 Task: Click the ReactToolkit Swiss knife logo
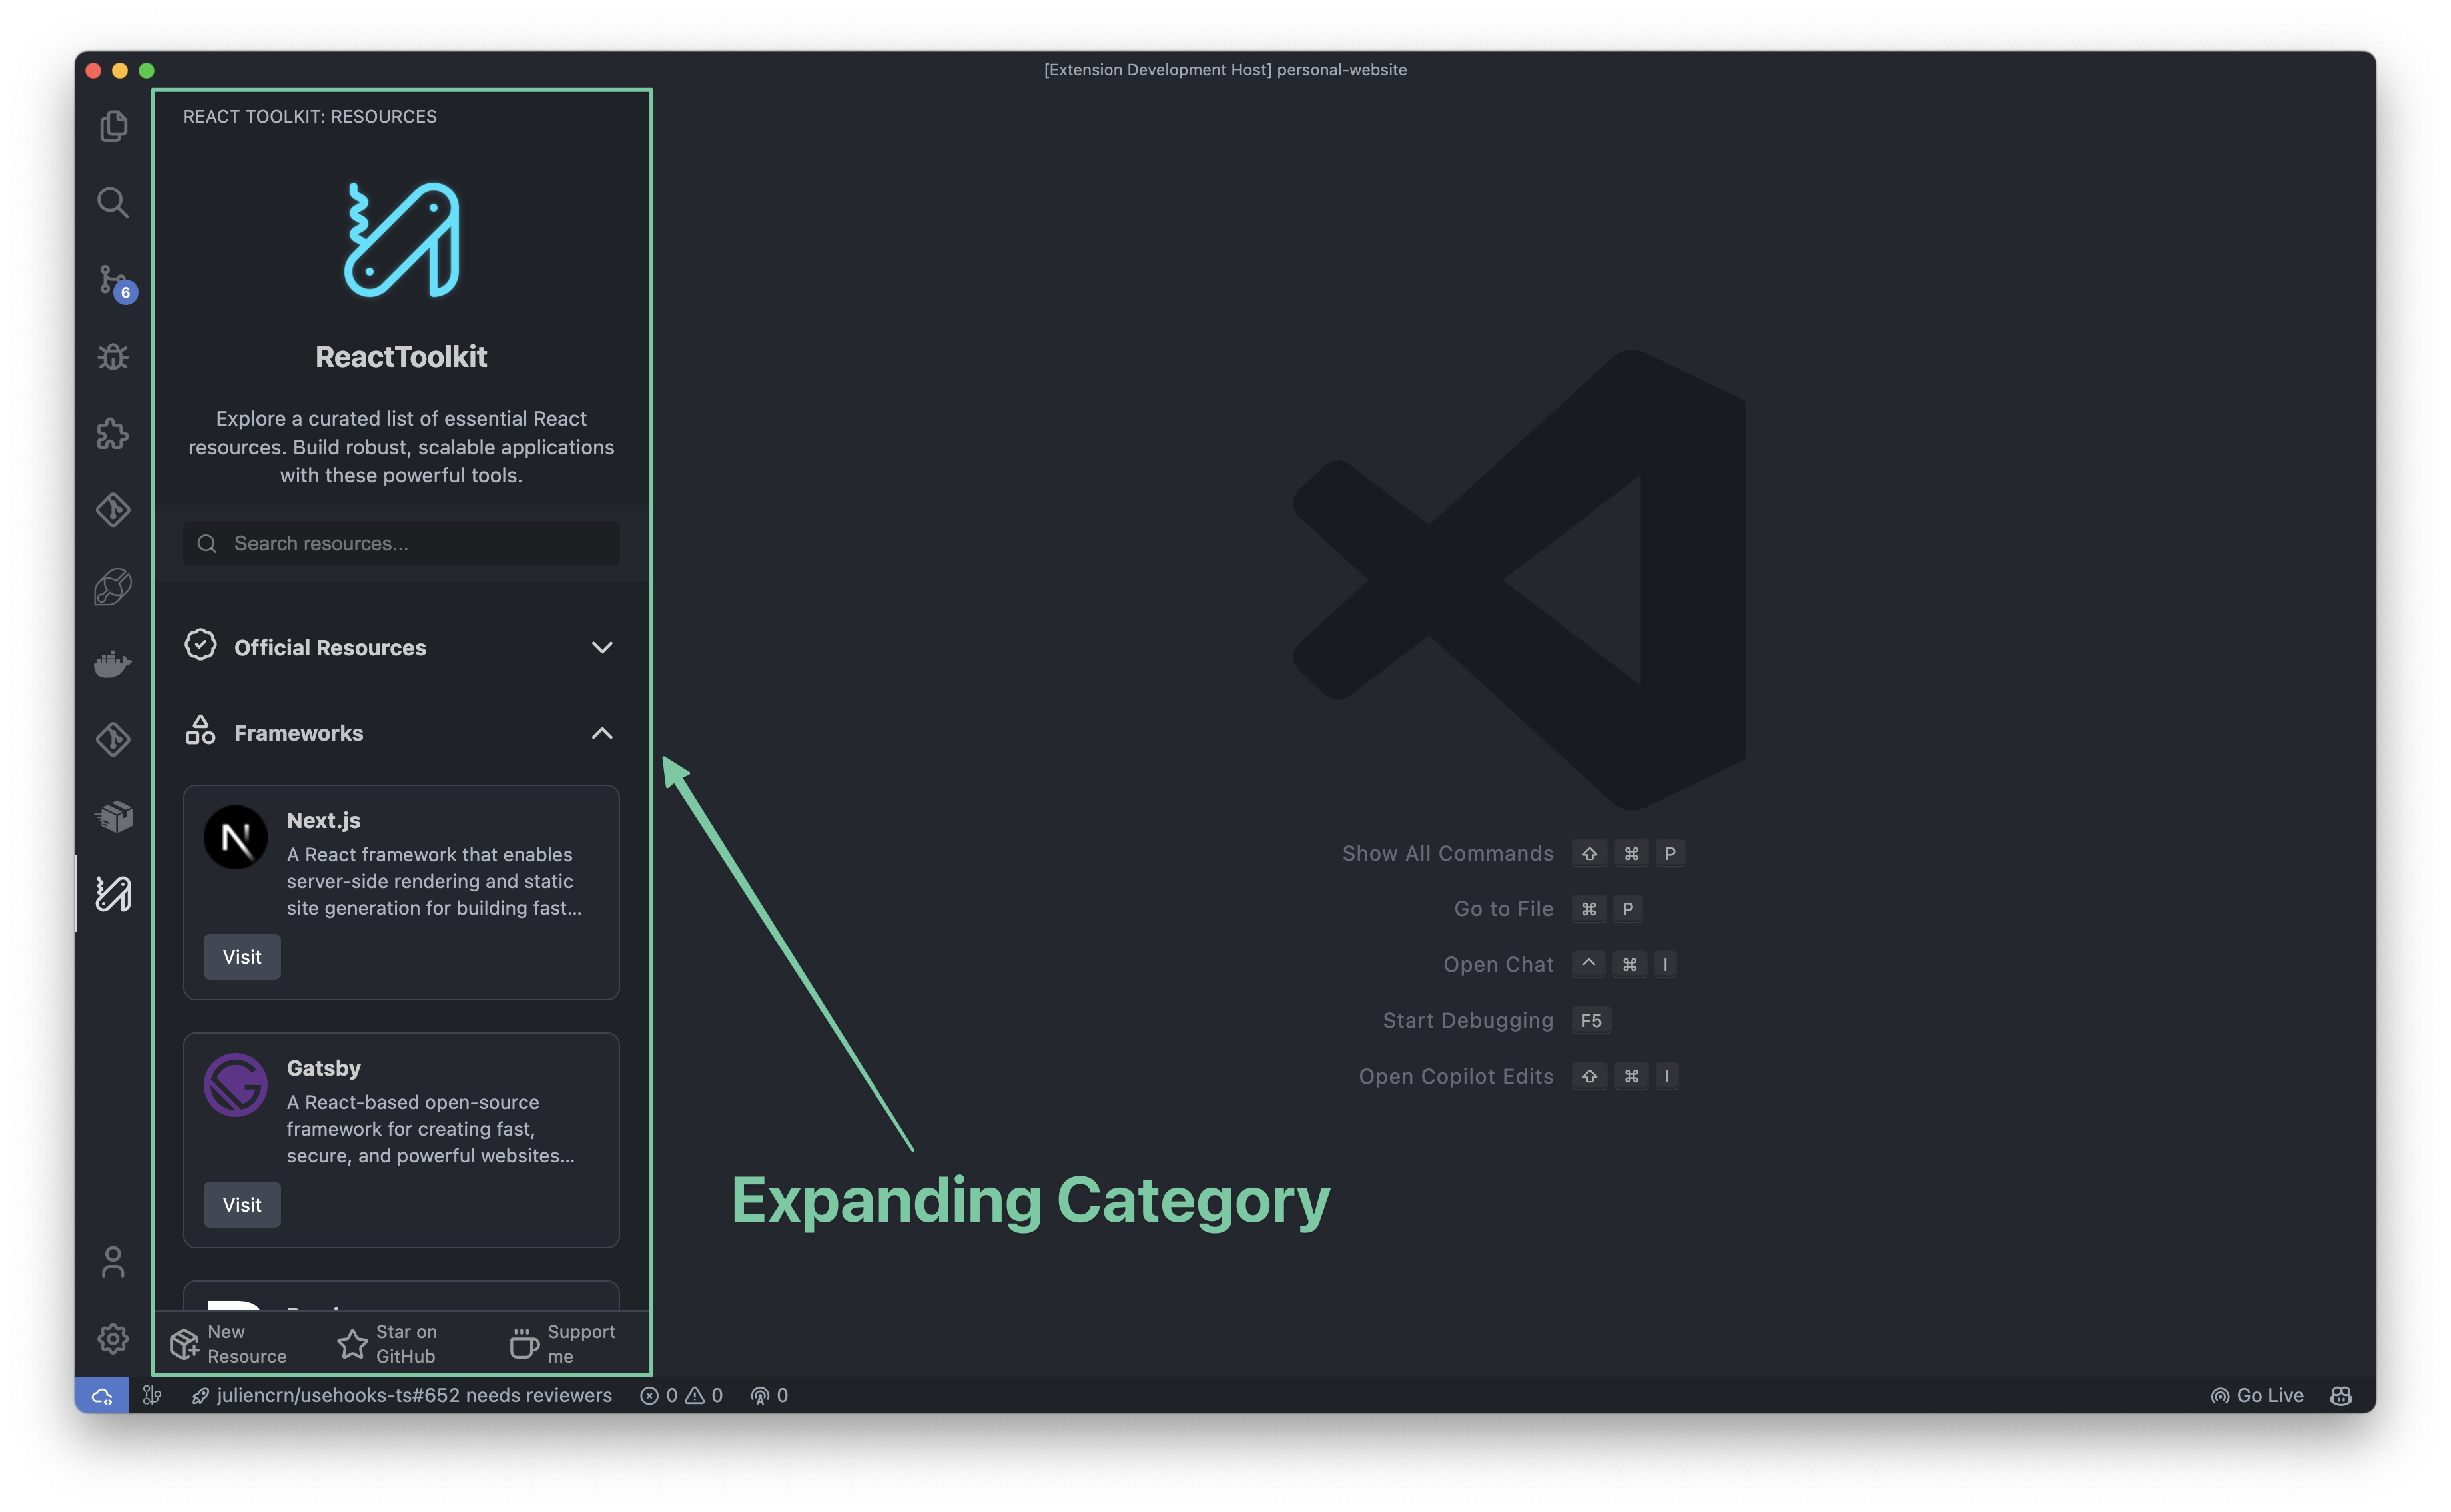(x=401, y=240)
